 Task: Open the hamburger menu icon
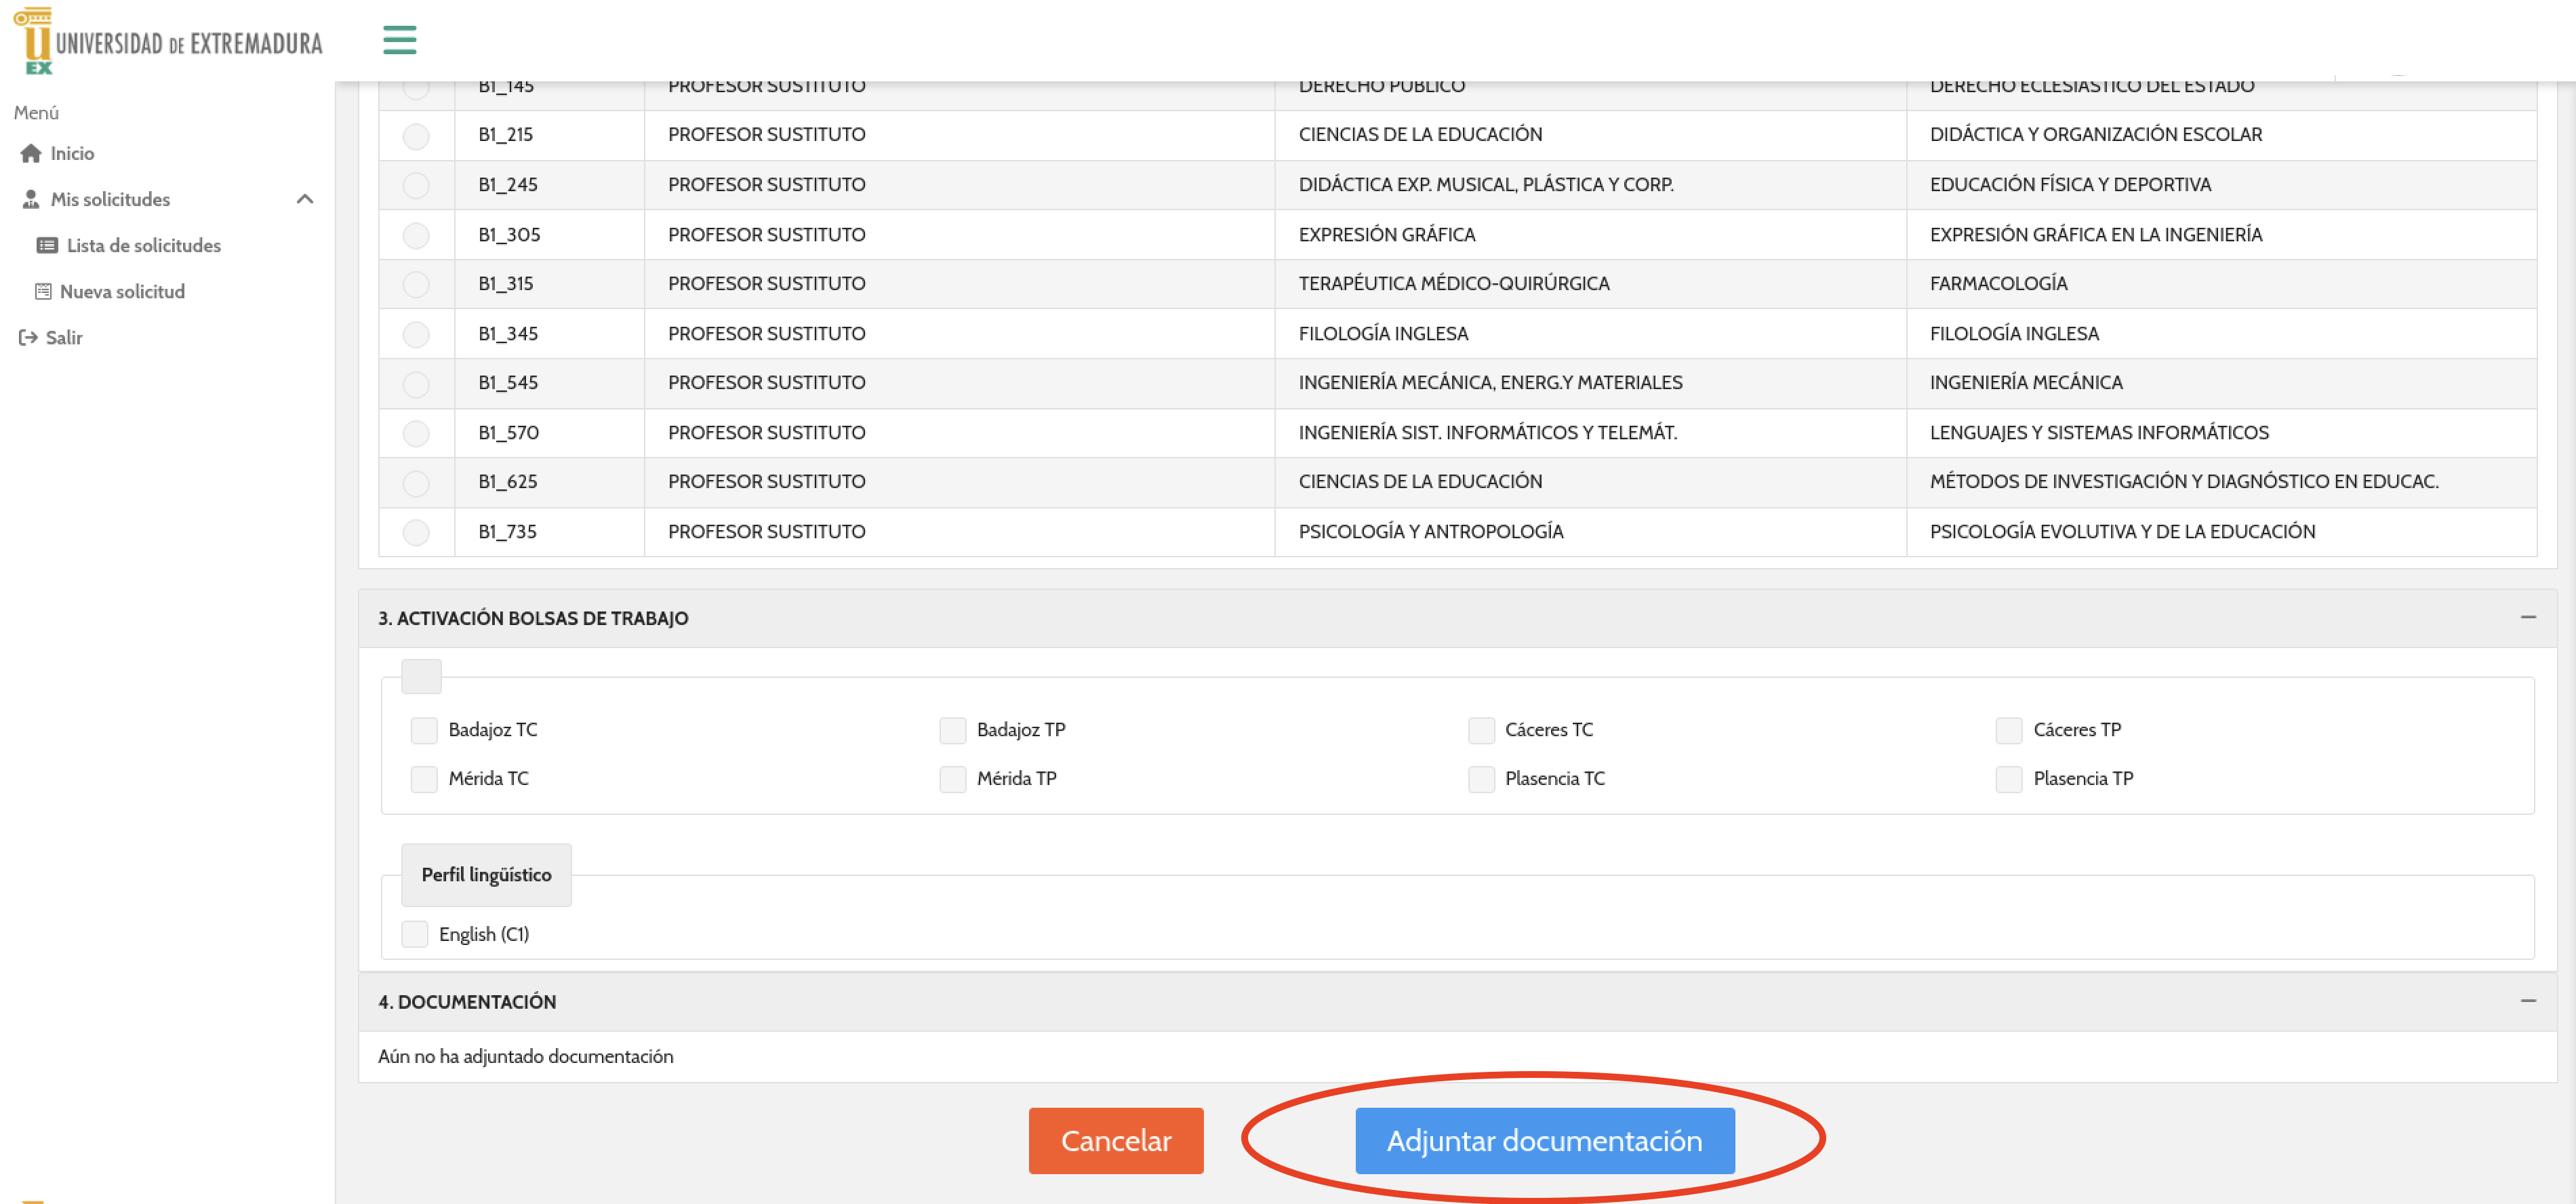[x=399, y=40]
